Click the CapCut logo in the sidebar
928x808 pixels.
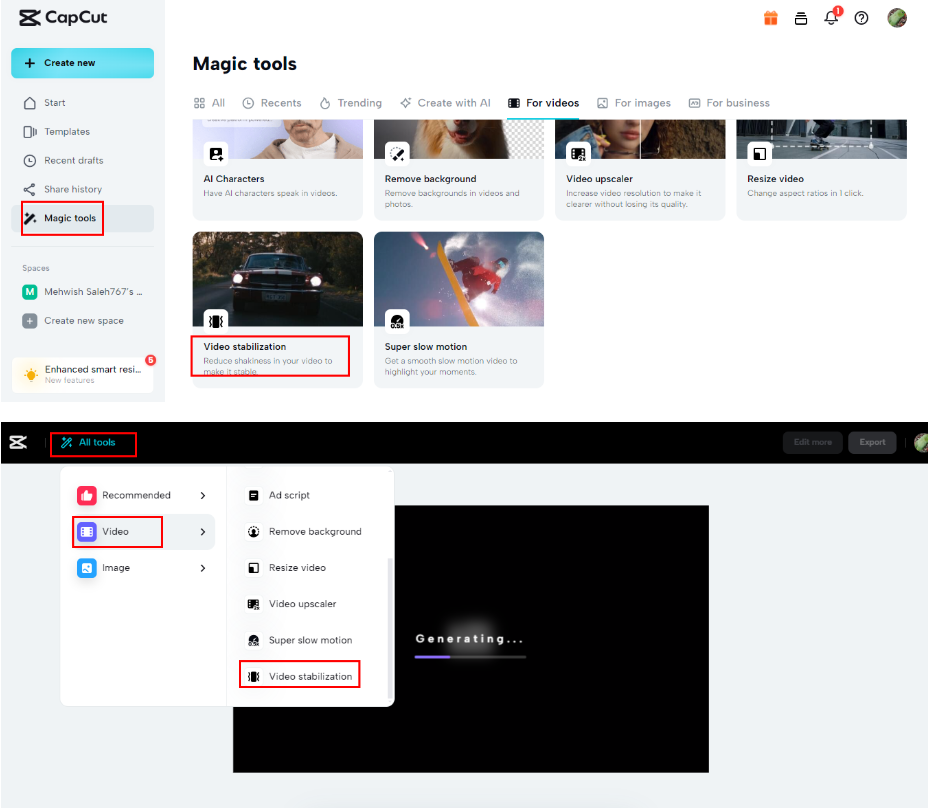[x=63, y=18]
